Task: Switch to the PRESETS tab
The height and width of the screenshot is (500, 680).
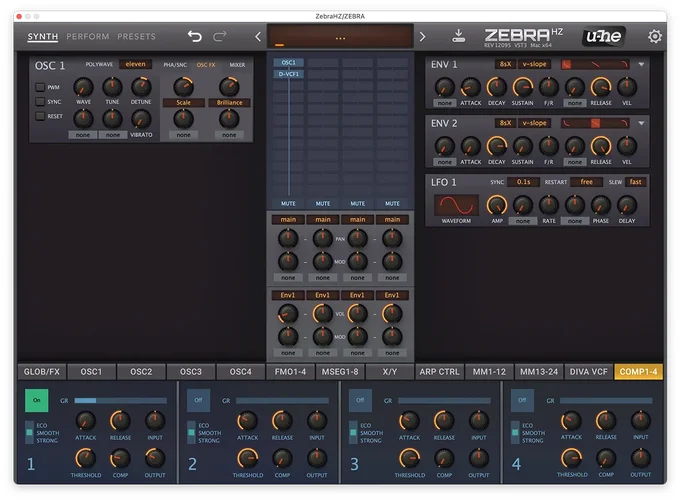Action: tap(137, 37)
